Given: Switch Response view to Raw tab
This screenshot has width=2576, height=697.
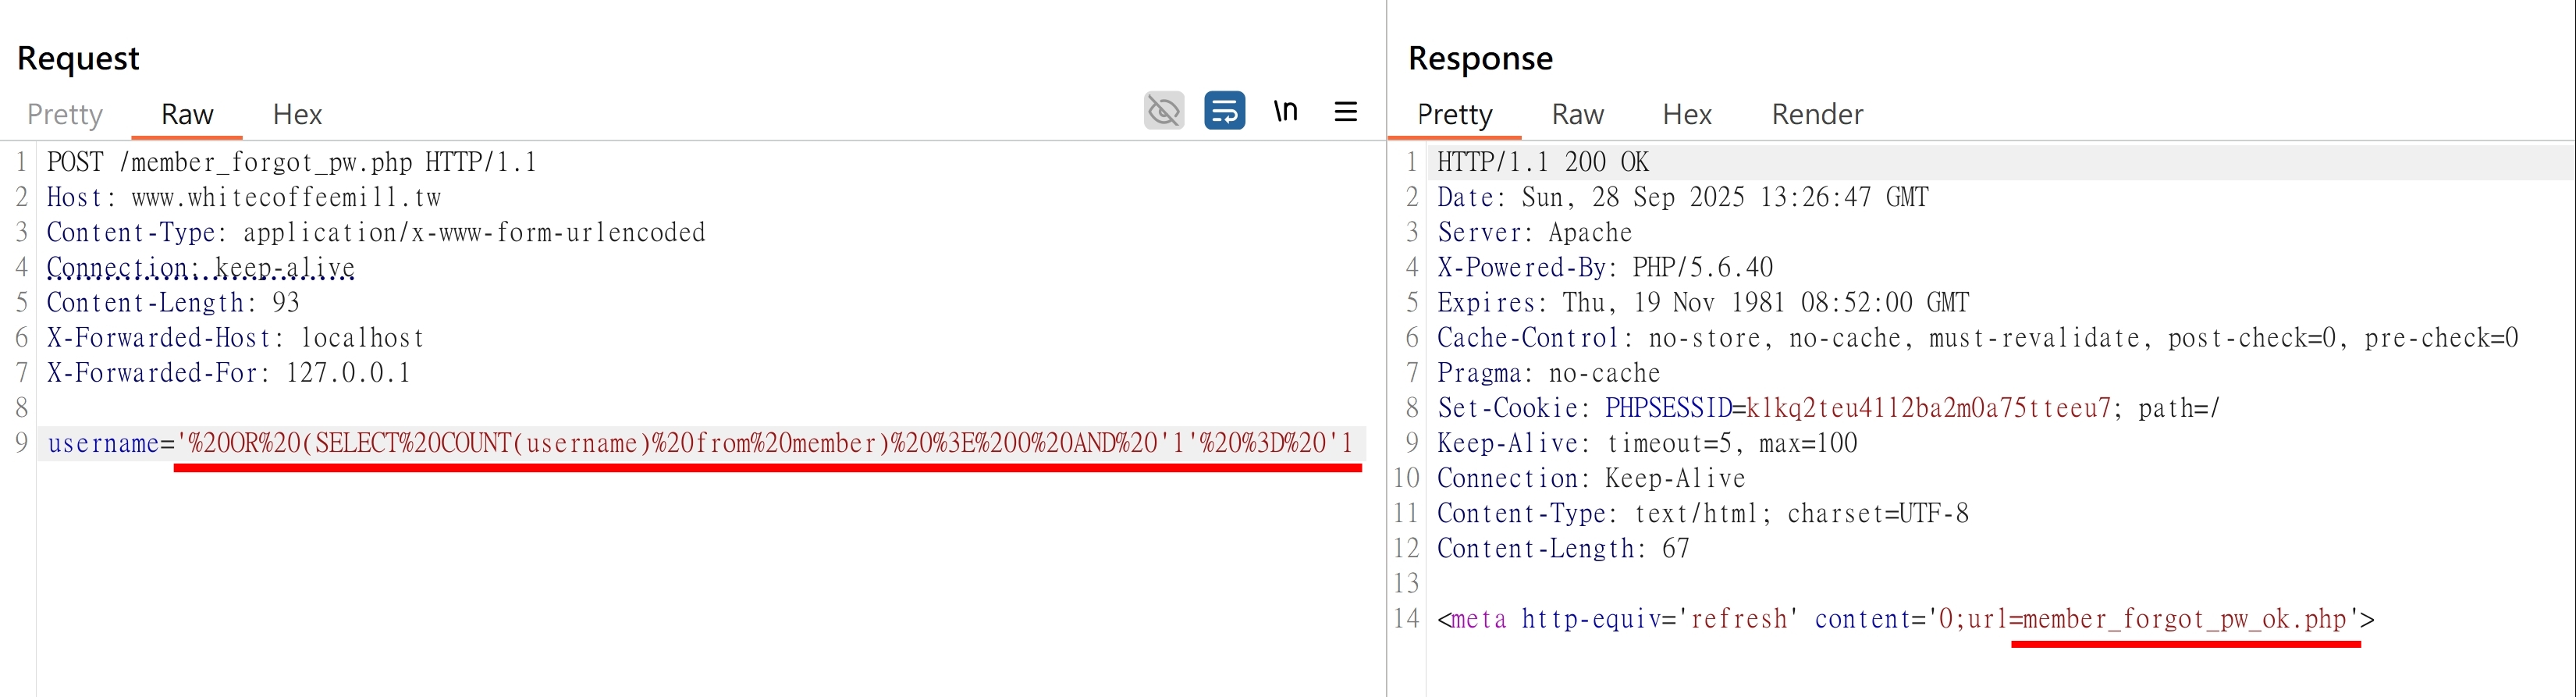Looking at the screenshot, I should pos(1577,114).
